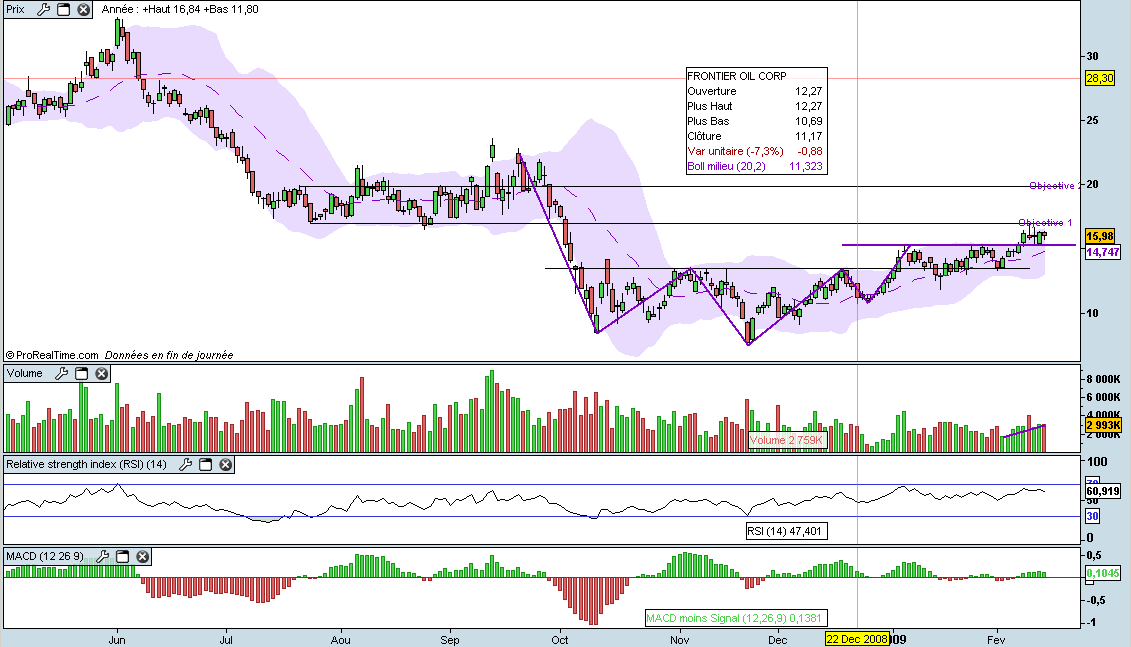Click the Année +Haut 16,84 +Bas 11,80 header

tap(180, 9)
